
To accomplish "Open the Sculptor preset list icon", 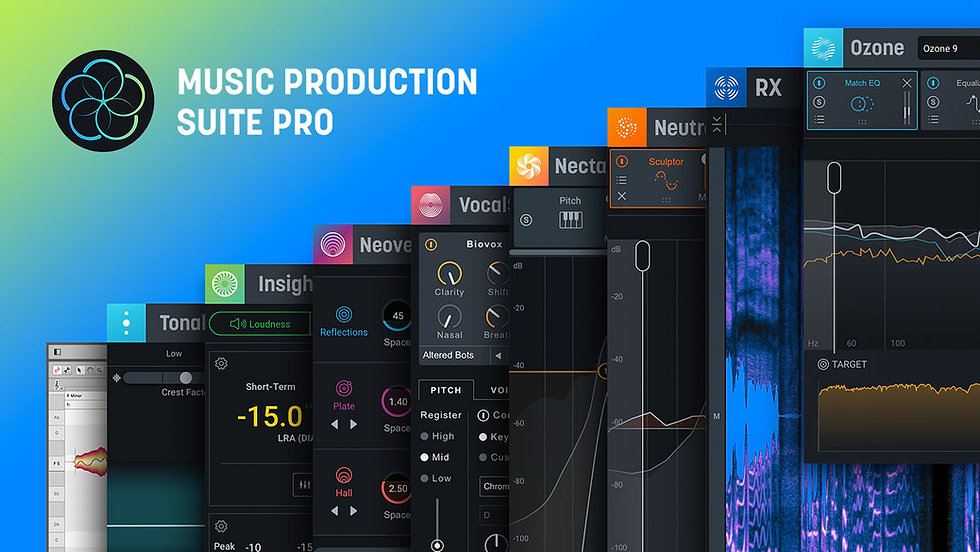I will tap(621, 180).
